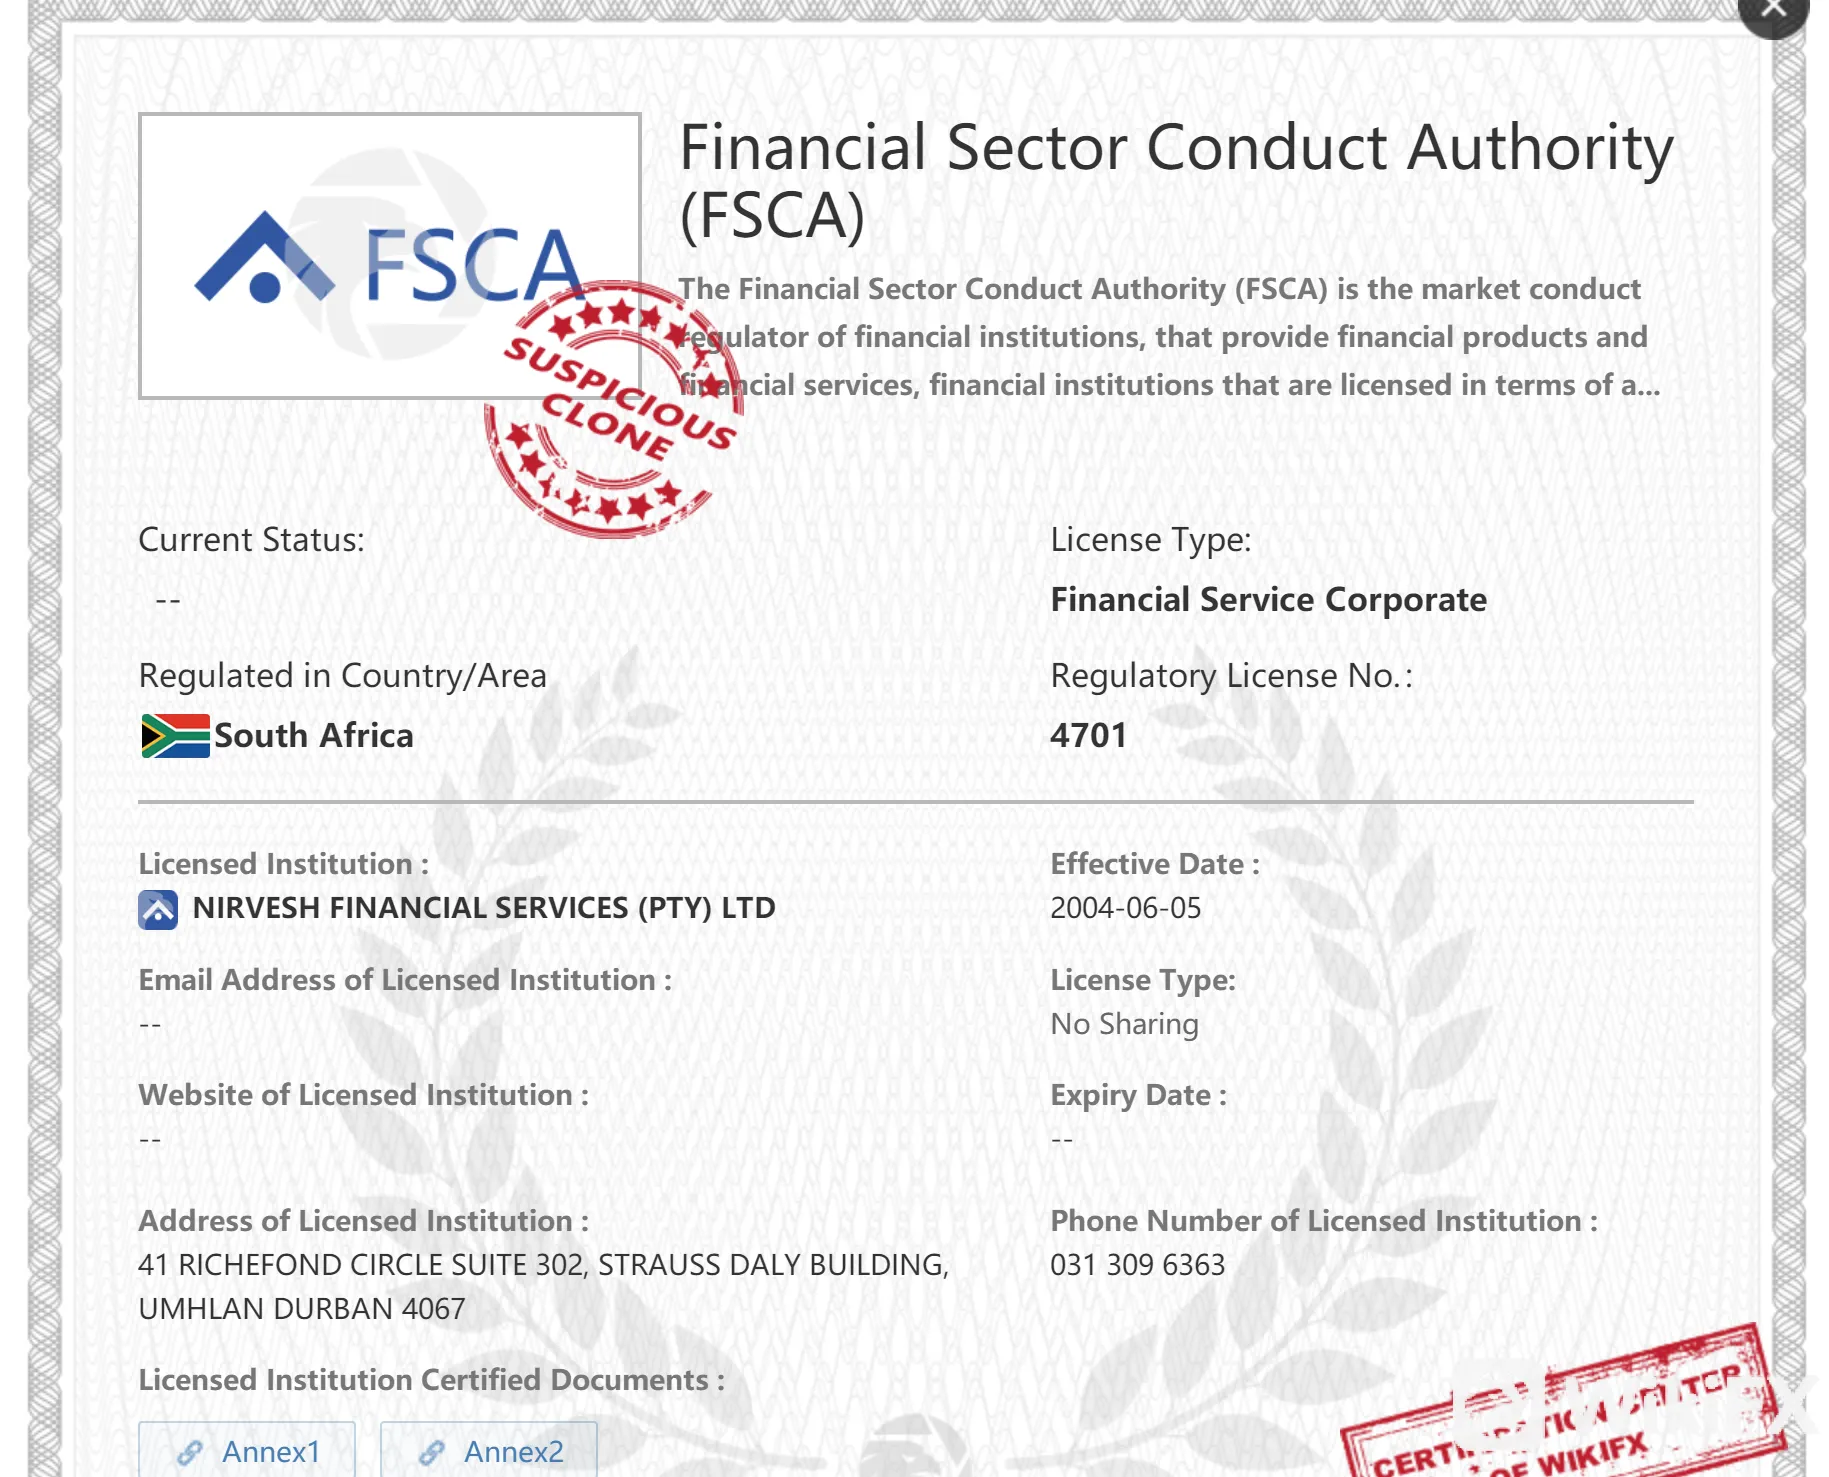The image size is (1829, 1477).
Task: Click the Financial Sector Conduct Authority heading
Action: [1176, 181]
